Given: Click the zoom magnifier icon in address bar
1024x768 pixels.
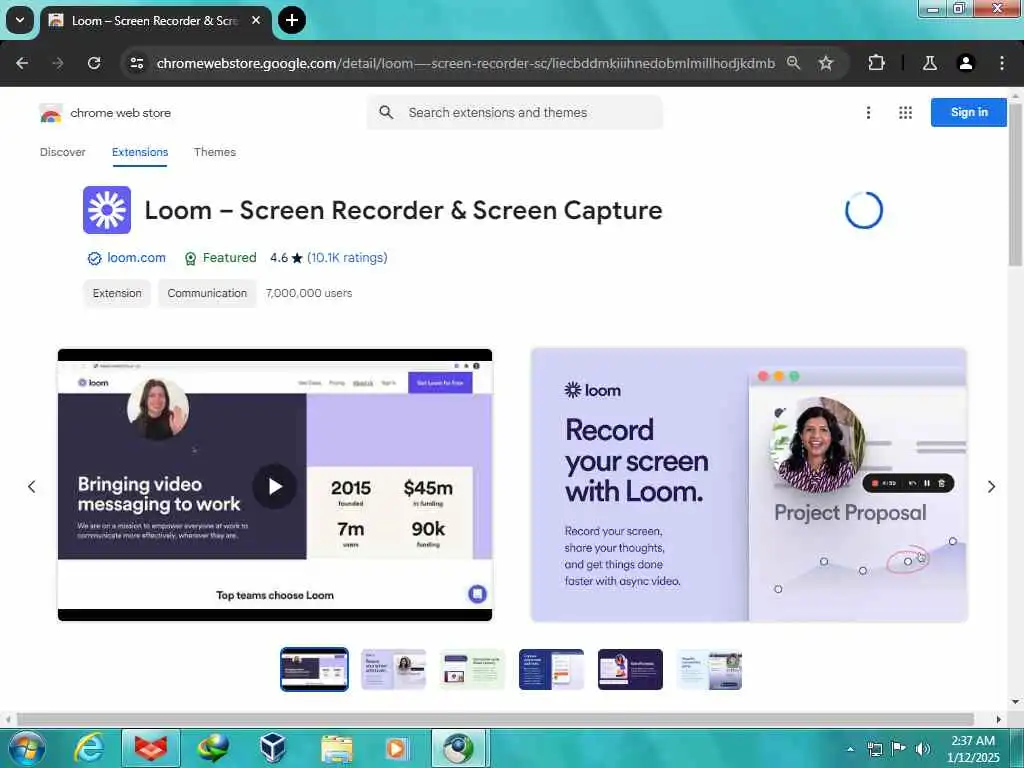Looking at the screenshot, I should (x=793, y=63).
